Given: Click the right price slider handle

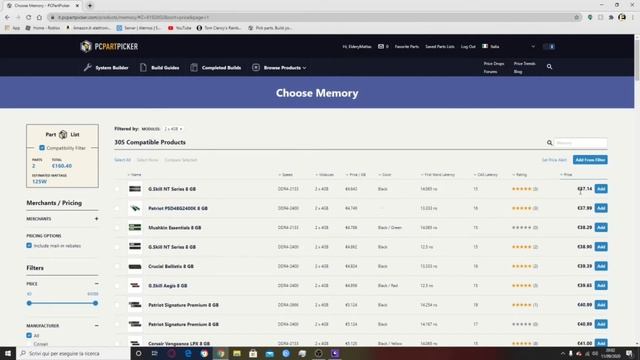Looking at the screenshot, I should click(x=95, y=303).
